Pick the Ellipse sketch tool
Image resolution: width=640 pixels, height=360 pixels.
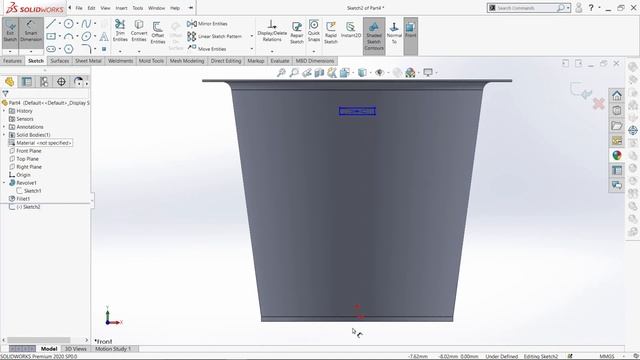86,36
